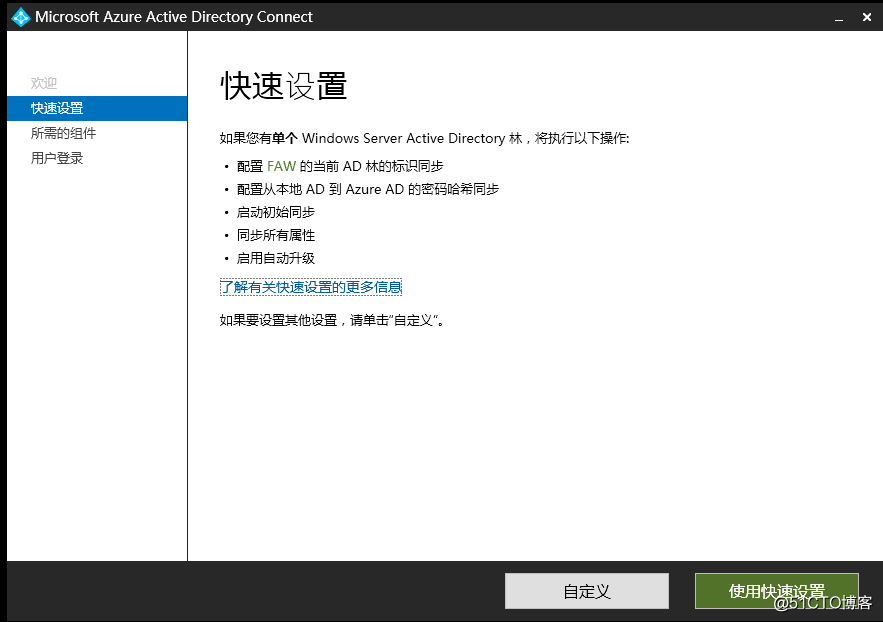Go to the 用户登录 sidebar step

(x=57, y=158)
